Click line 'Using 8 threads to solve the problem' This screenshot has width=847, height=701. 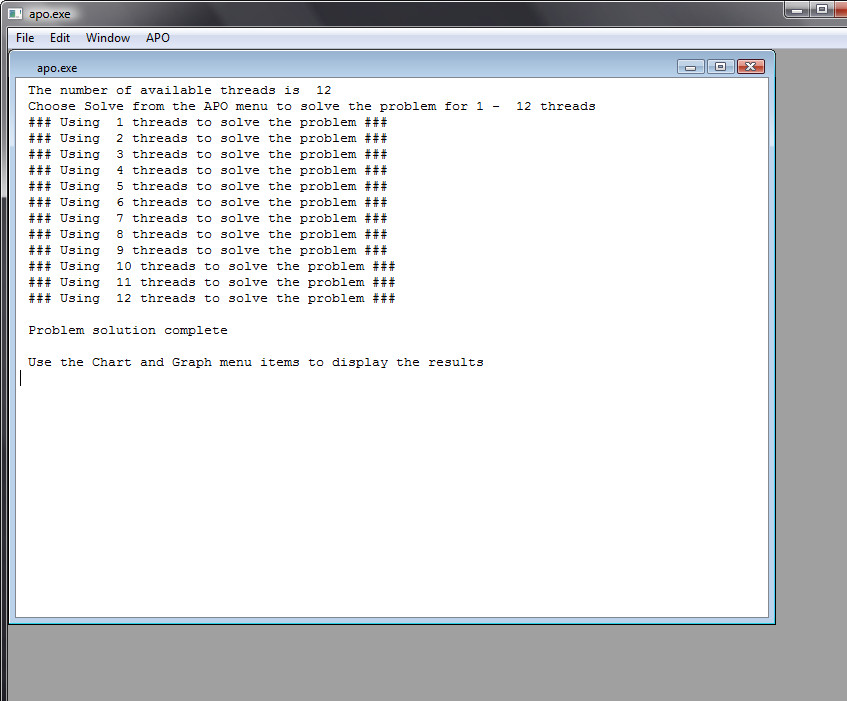click(207, 234)
